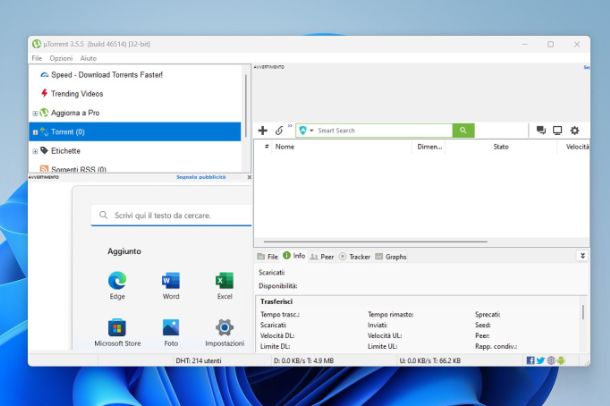This screenshot has height=406, width=610.
Task: Select Aggiorna a Pro in the sidebar
Action: 75,113
